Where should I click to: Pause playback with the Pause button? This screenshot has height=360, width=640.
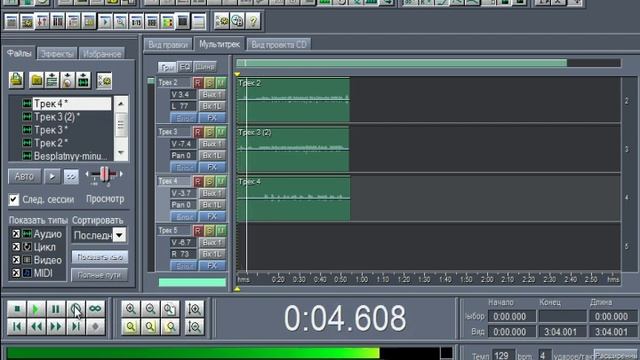[56, 309]
